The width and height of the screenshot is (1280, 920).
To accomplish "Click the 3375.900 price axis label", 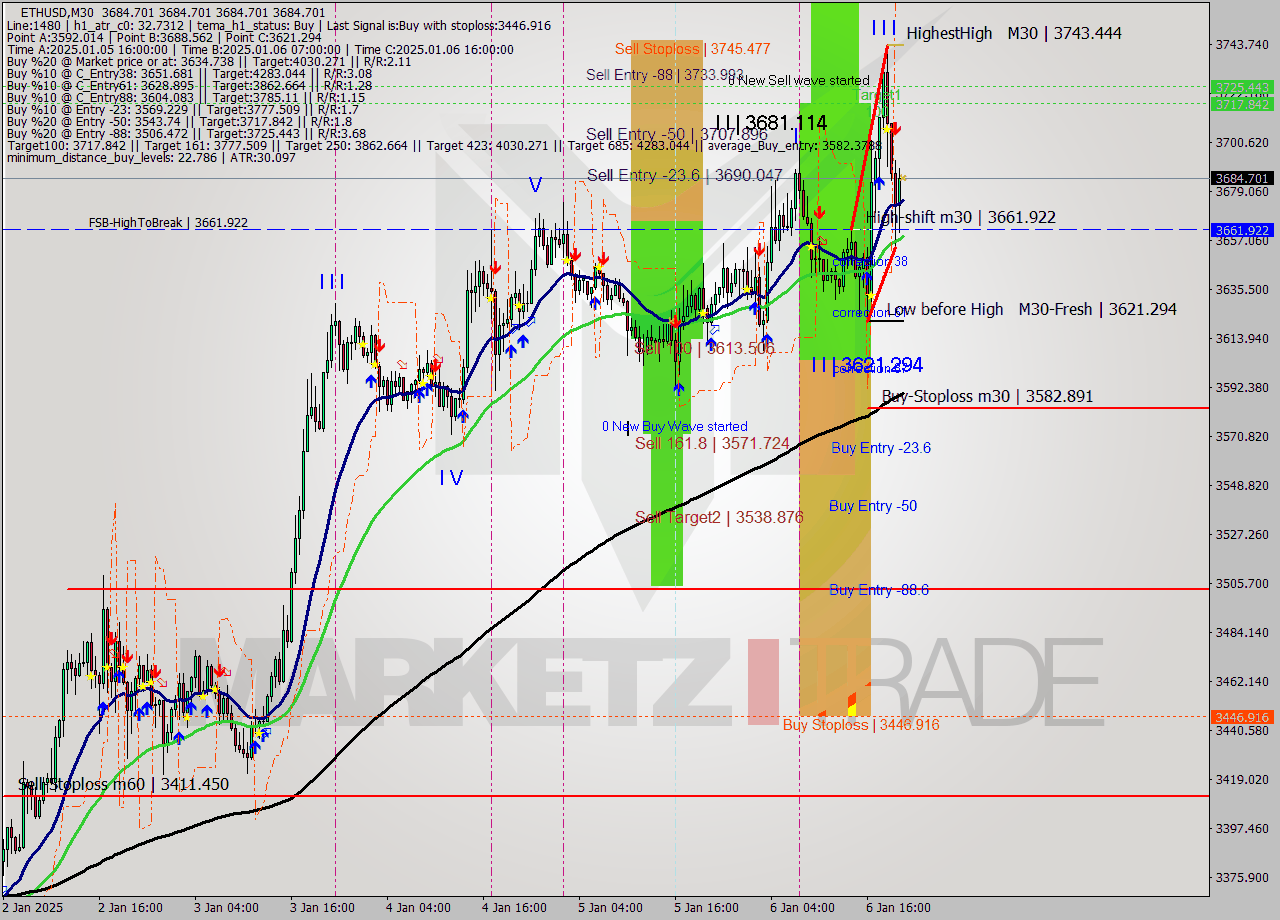I will [x=1241, y=877].
